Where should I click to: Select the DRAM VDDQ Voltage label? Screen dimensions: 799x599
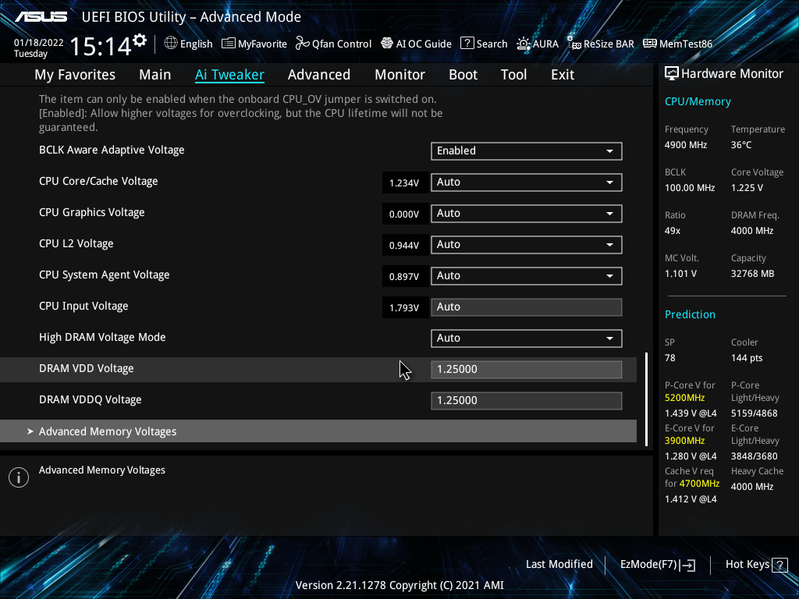click(90, 400)
